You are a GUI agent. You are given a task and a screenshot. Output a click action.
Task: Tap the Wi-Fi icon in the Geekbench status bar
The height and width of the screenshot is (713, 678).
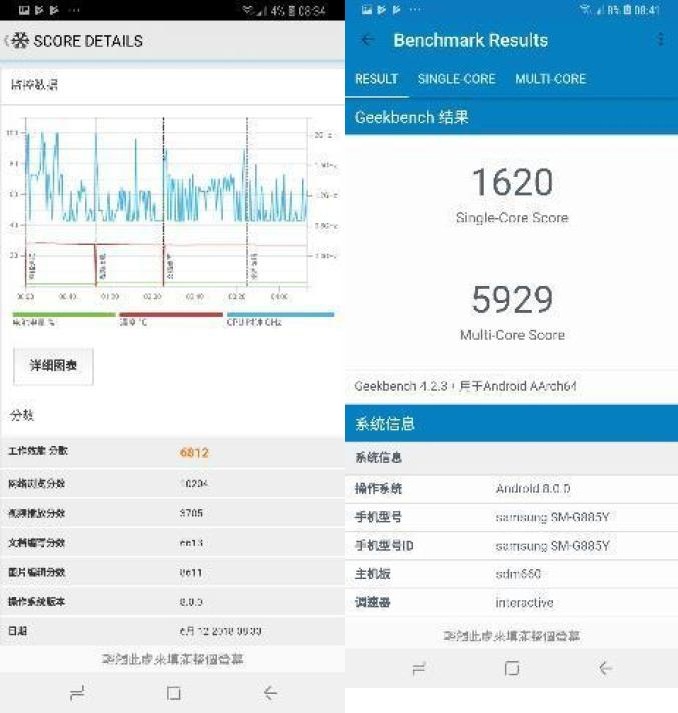pyautogui.click(x=585, y=9)
